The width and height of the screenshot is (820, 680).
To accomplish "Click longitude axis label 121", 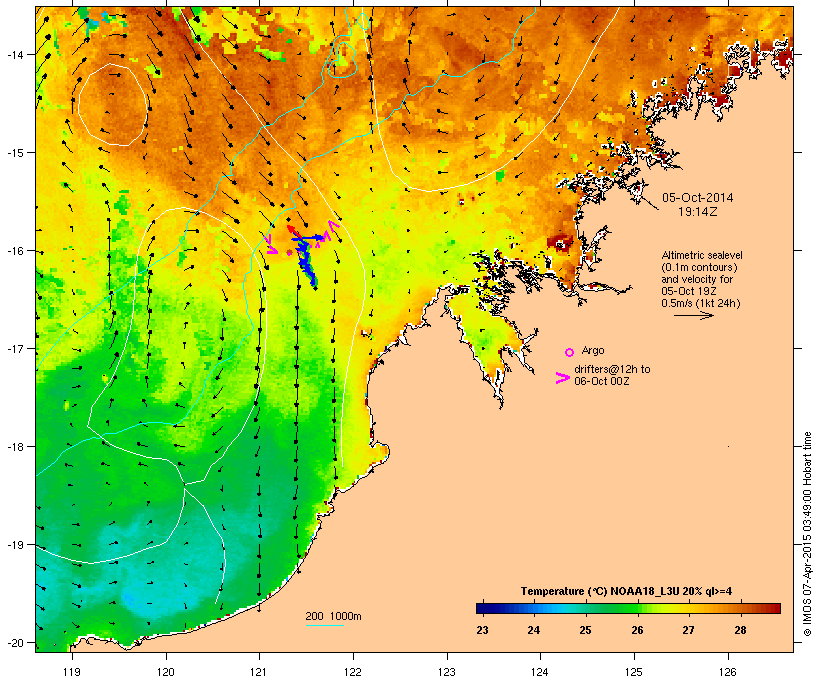I will [x=259, y=671].
